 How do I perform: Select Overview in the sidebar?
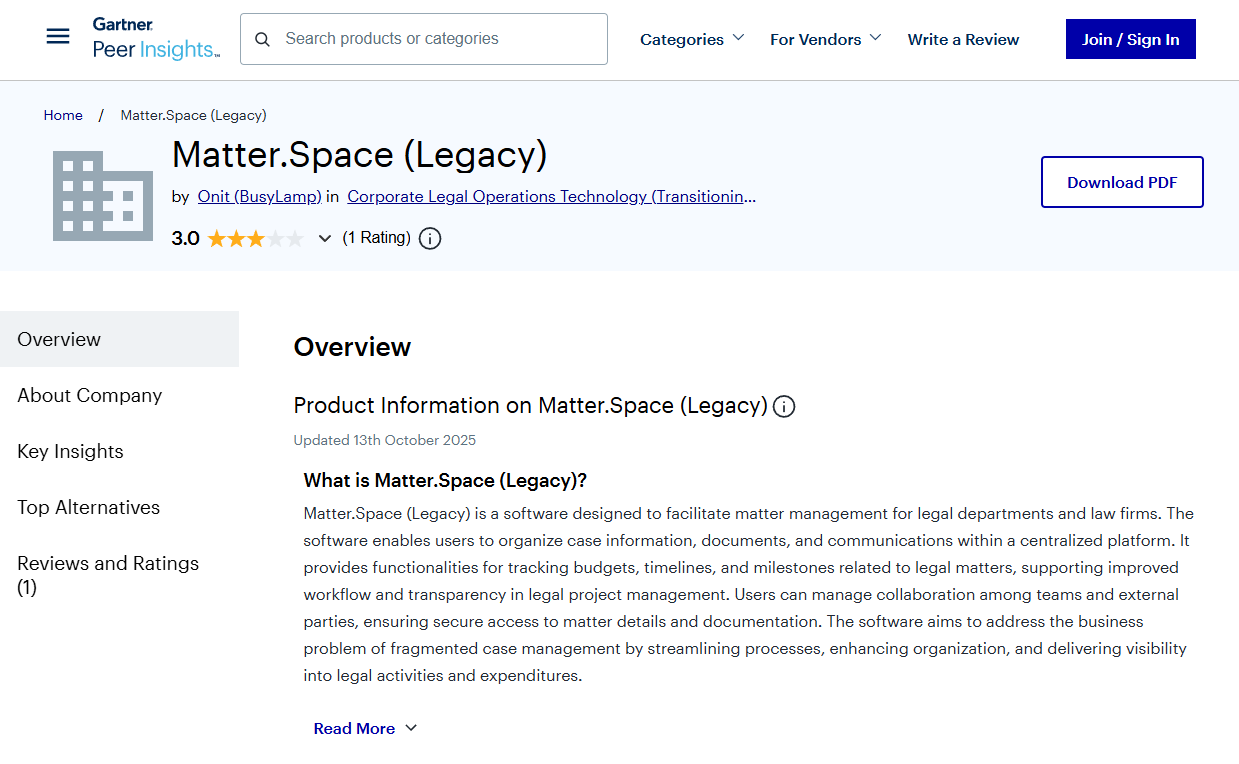click(x=120, y=339)
